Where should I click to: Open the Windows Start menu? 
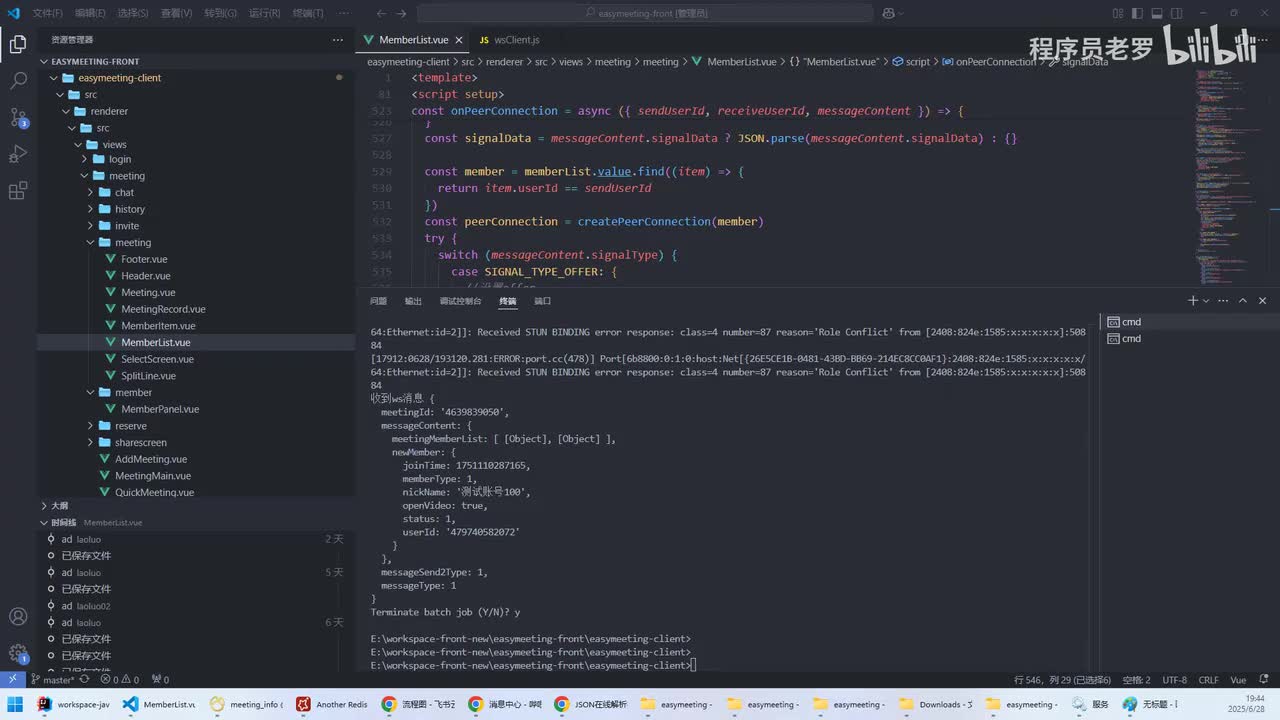[15, 704]
